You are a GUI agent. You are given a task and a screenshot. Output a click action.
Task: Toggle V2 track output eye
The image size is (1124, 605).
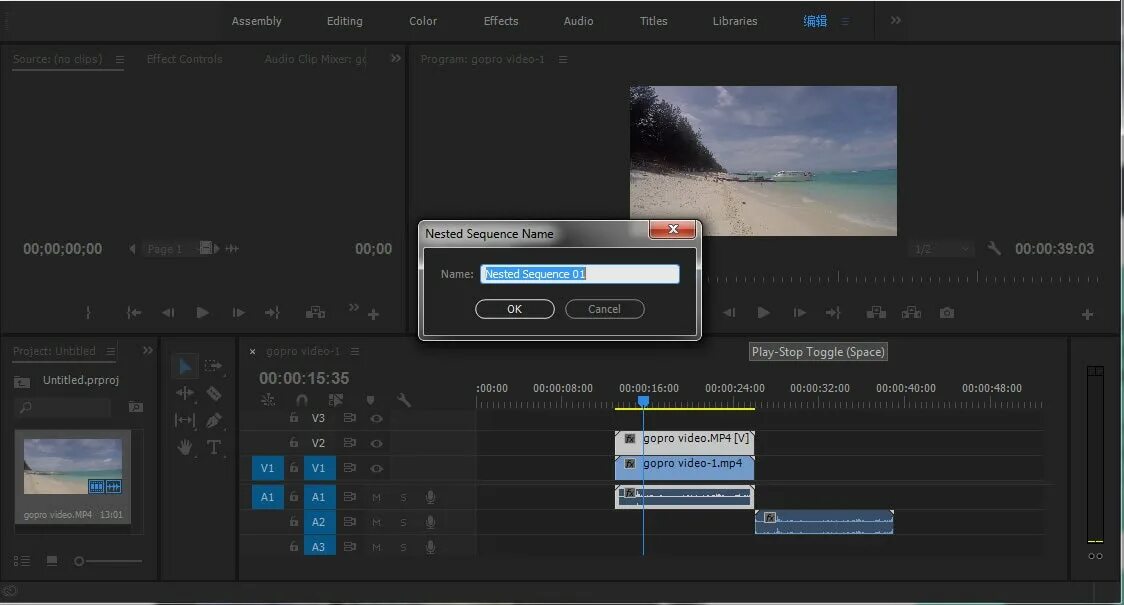[376, 443]
